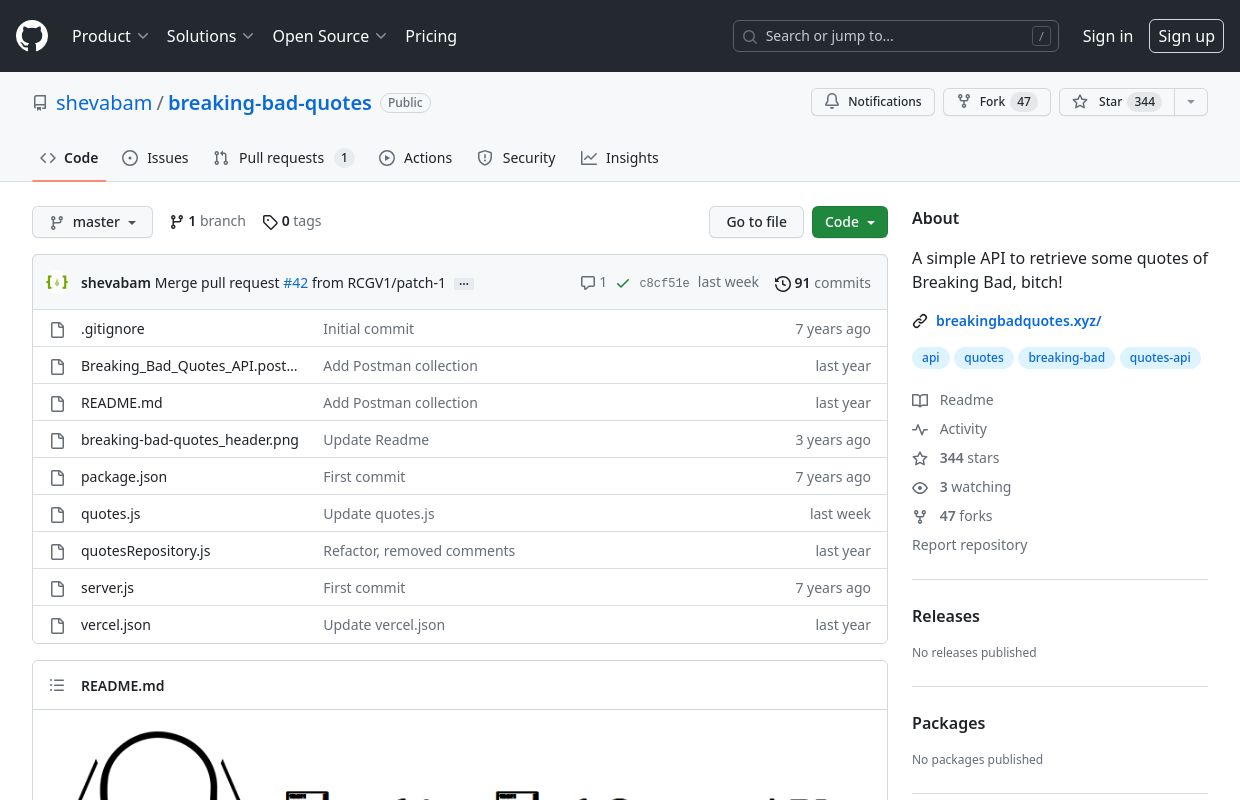Click the GitHub logo icon
Image resolution: width=1240 pixels, height=800 pixels.
click(x=32, y=36)
